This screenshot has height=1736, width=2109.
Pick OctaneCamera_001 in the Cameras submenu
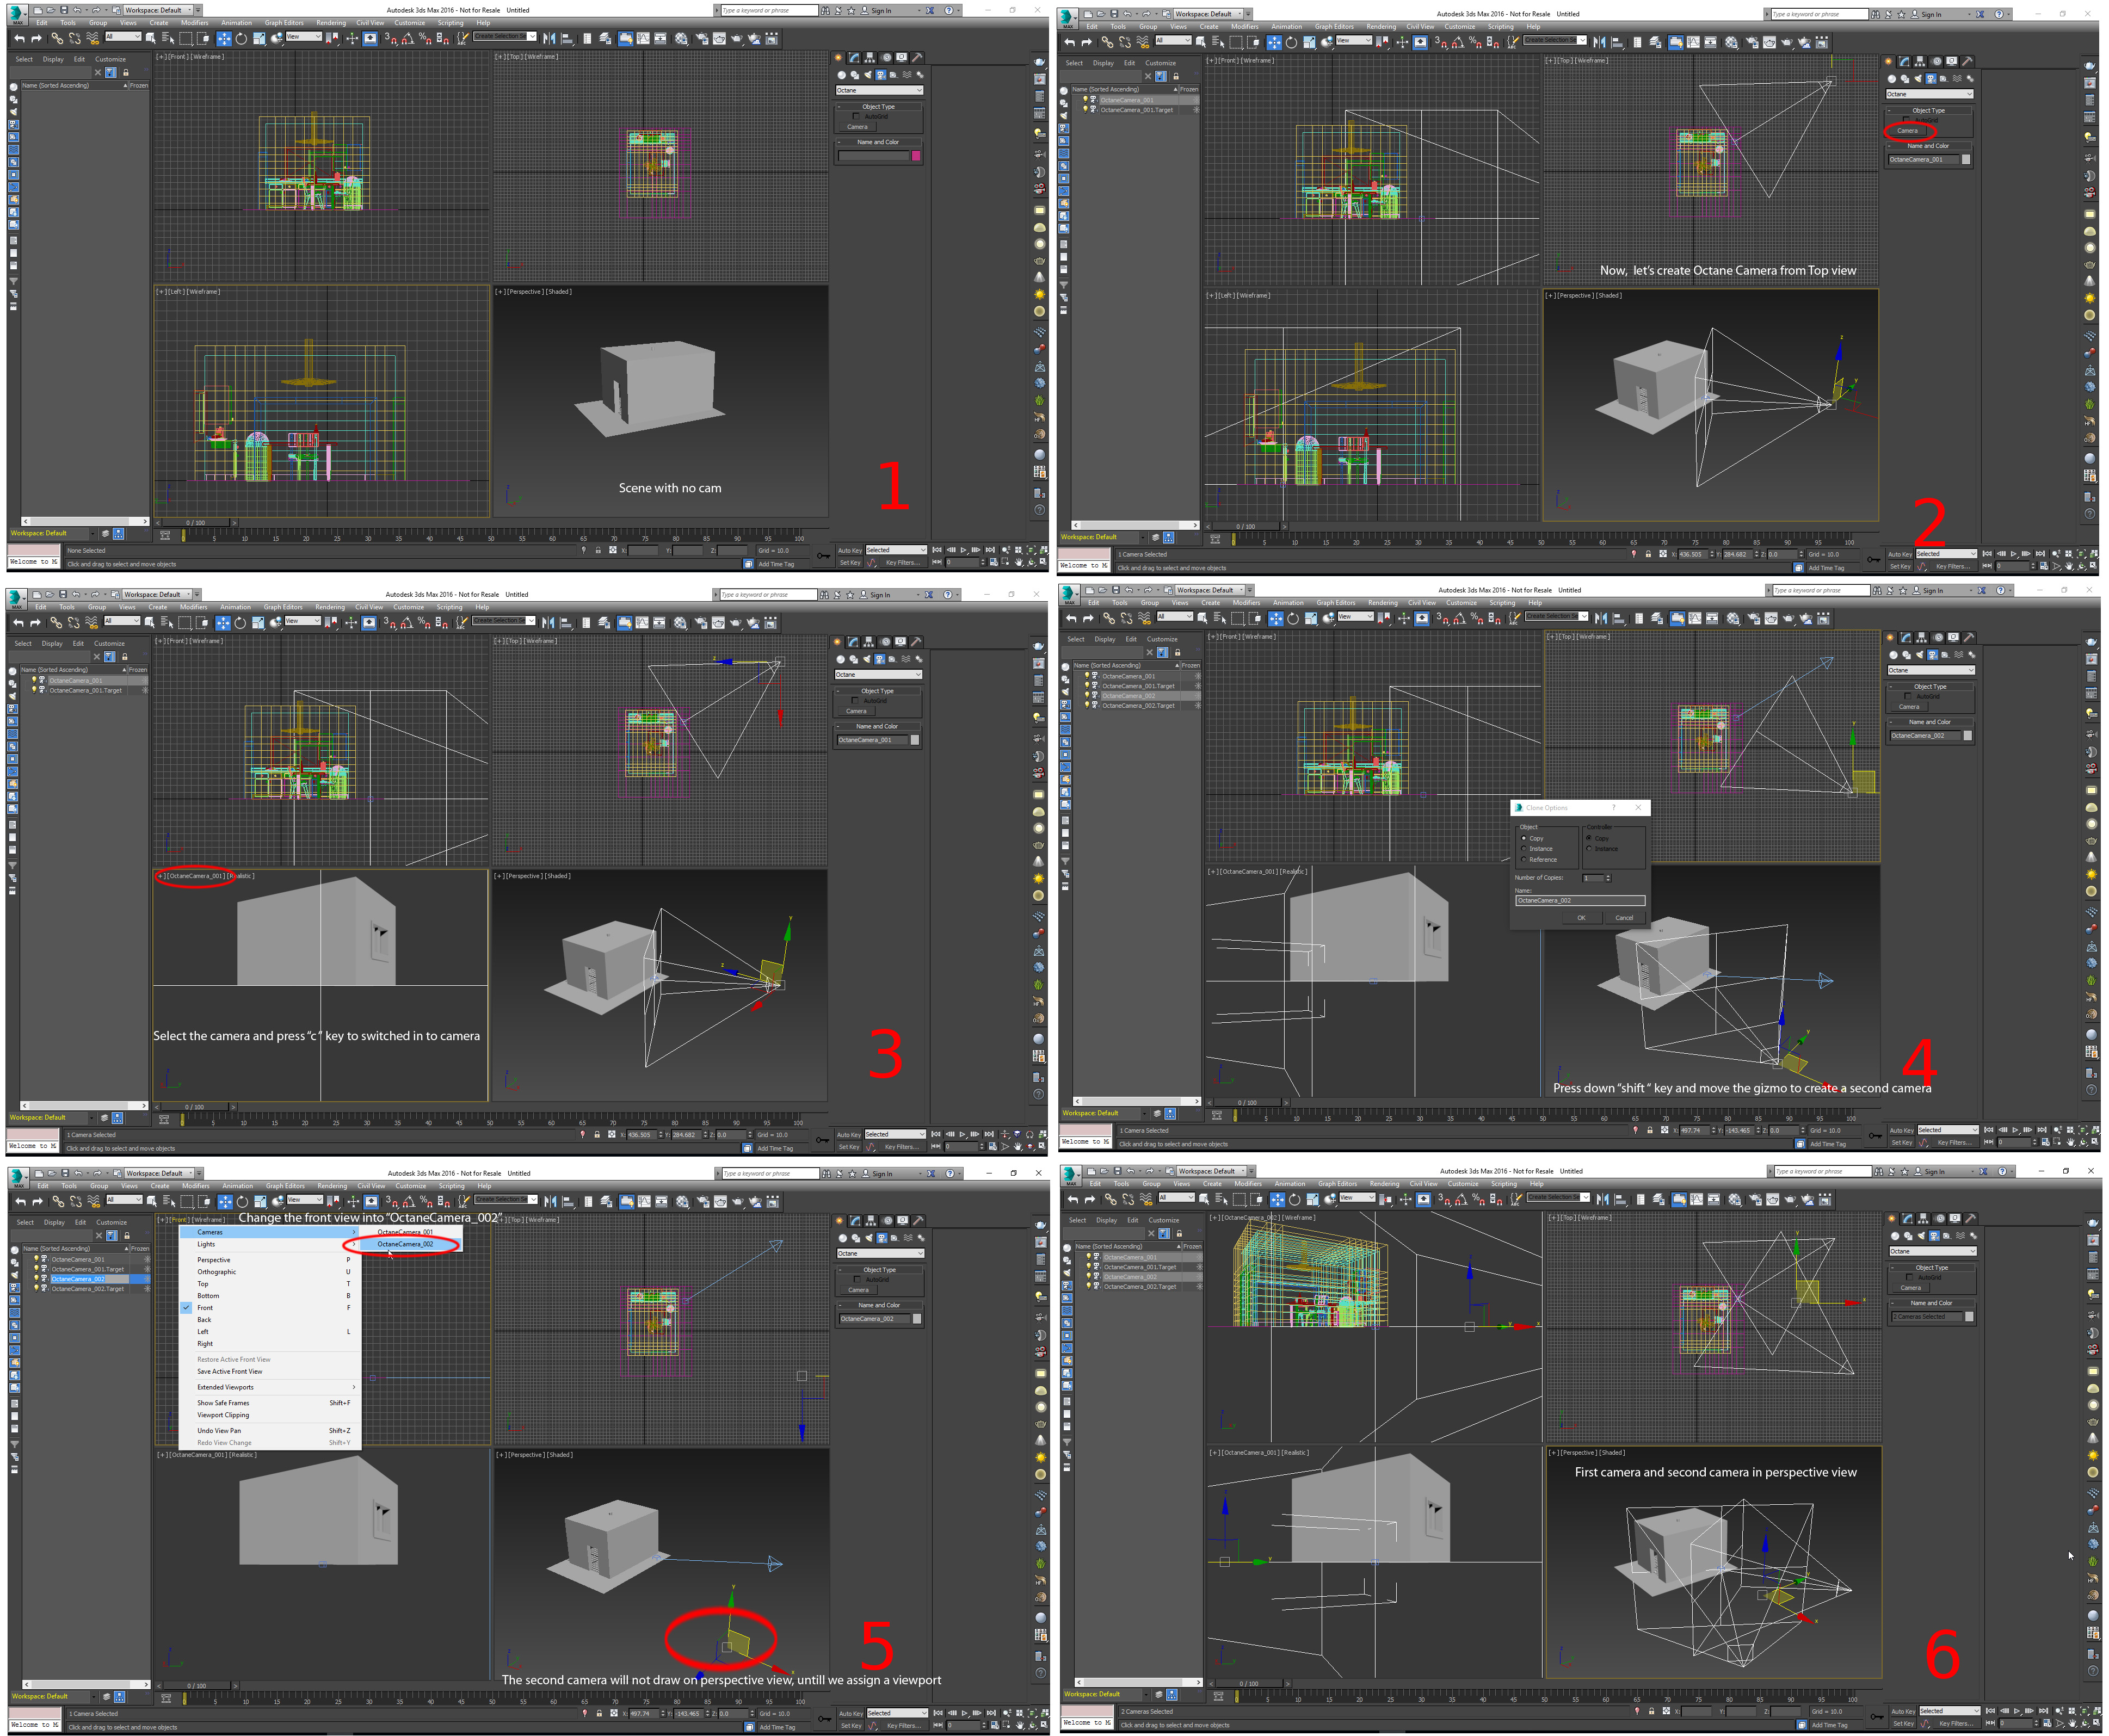[406, 1232]
